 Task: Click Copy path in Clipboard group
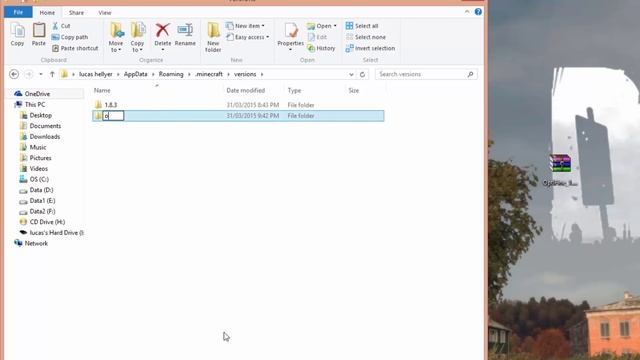[x=70, y=37]
